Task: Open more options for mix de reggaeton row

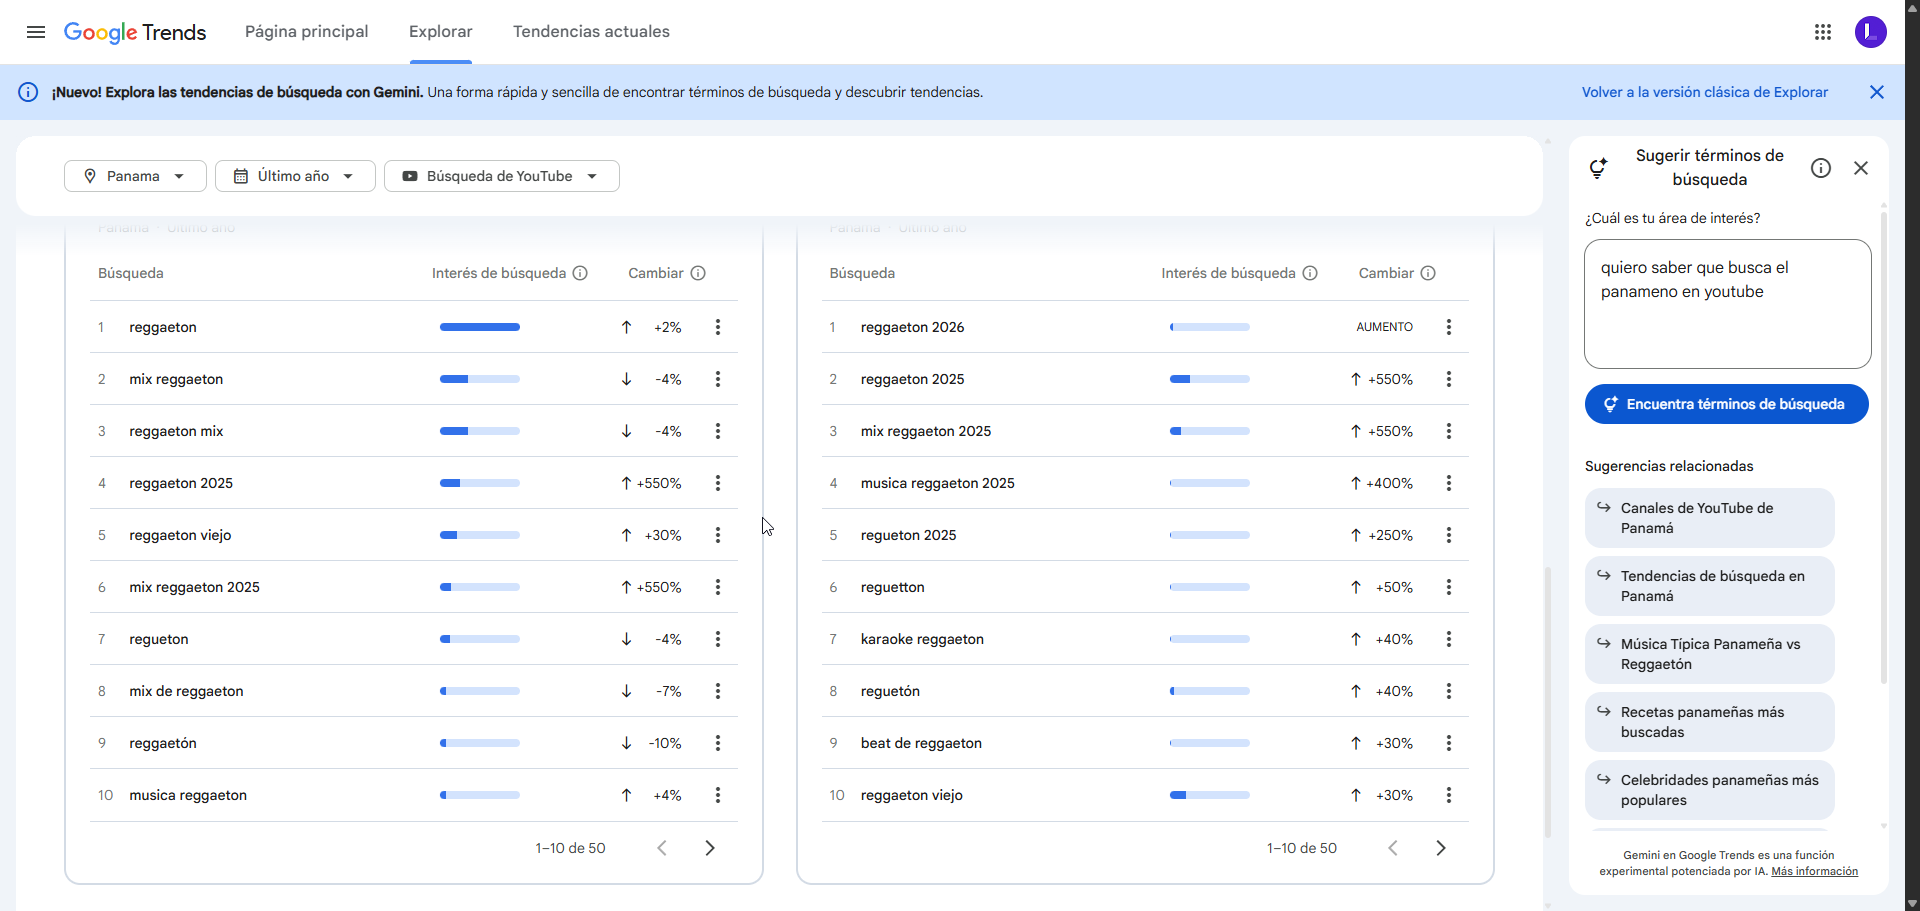Action: point(718,691)
